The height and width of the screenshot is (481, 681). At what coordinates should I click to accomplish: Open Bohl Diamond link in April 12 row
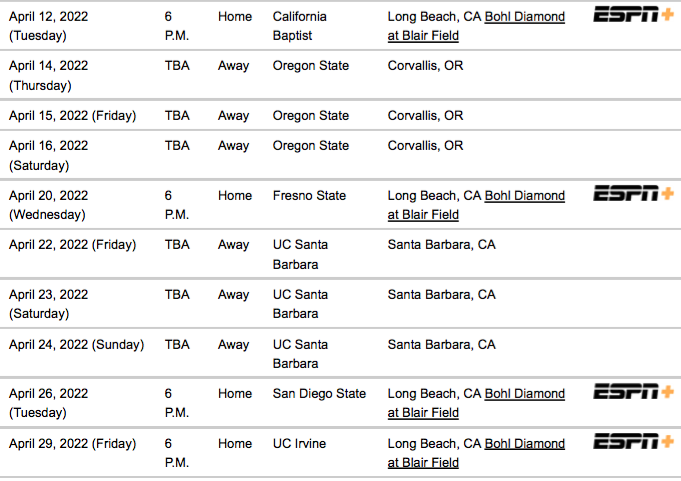pos(476,26)
